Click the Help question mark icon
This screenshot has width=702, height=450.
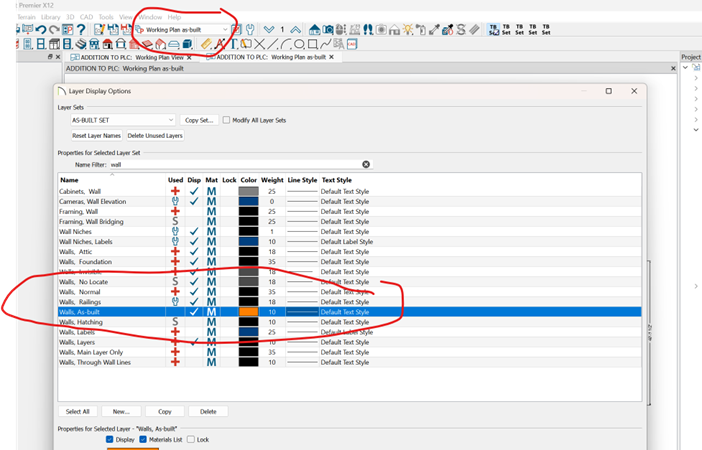point(80,29)
